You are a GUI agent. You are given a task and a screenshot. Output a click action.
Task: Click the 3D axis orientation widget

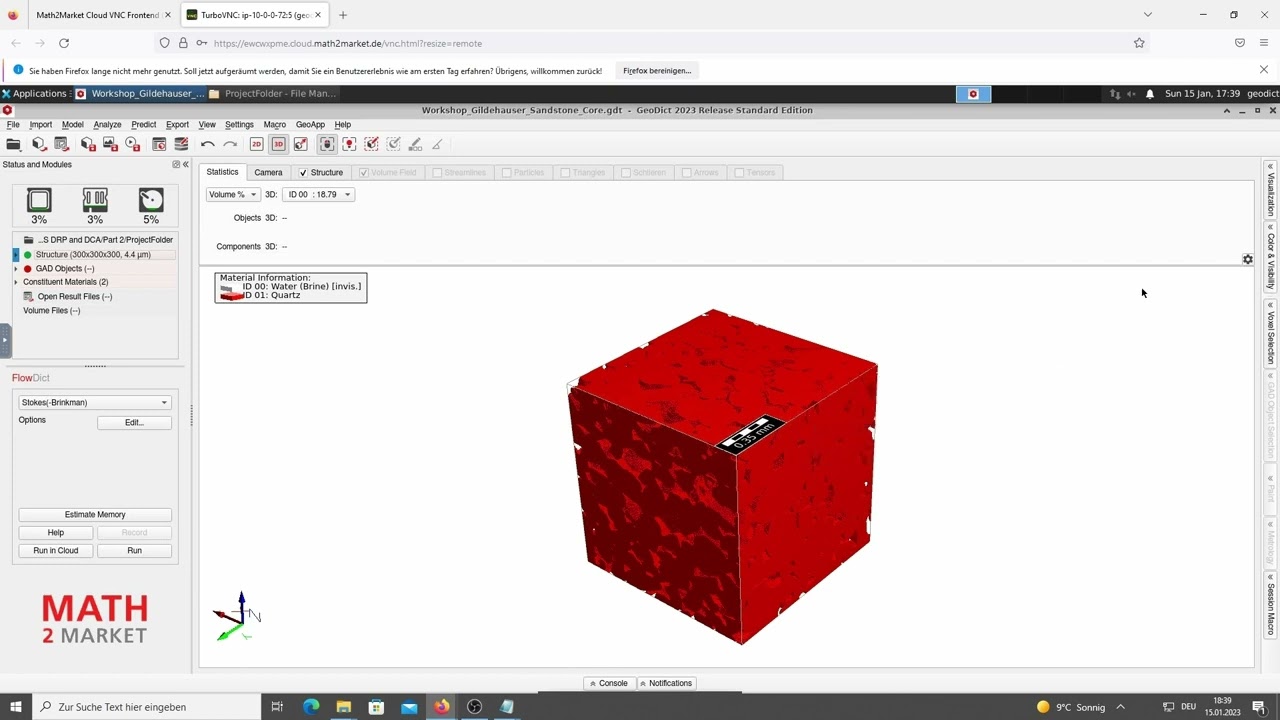click(x=237, y=615)
